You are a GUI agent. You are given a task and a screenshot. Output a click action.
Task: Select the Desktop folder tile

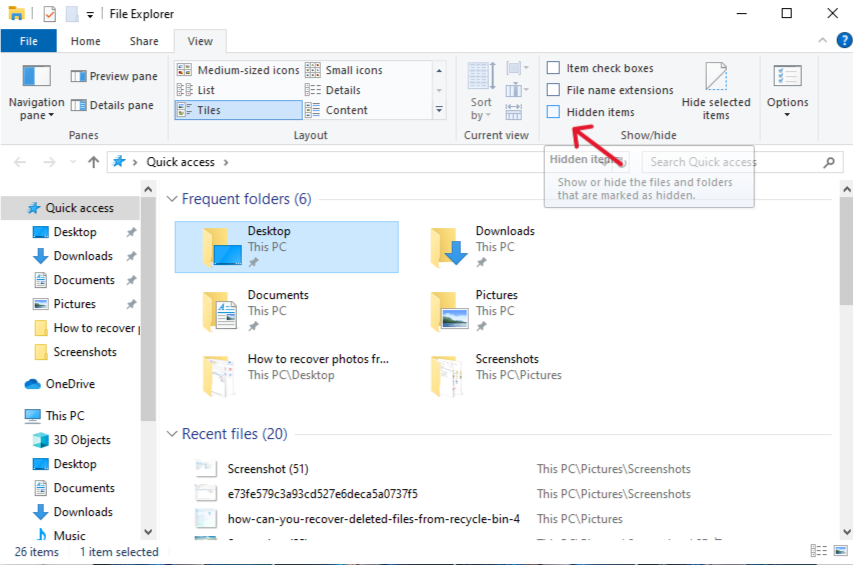click(287, 247)
